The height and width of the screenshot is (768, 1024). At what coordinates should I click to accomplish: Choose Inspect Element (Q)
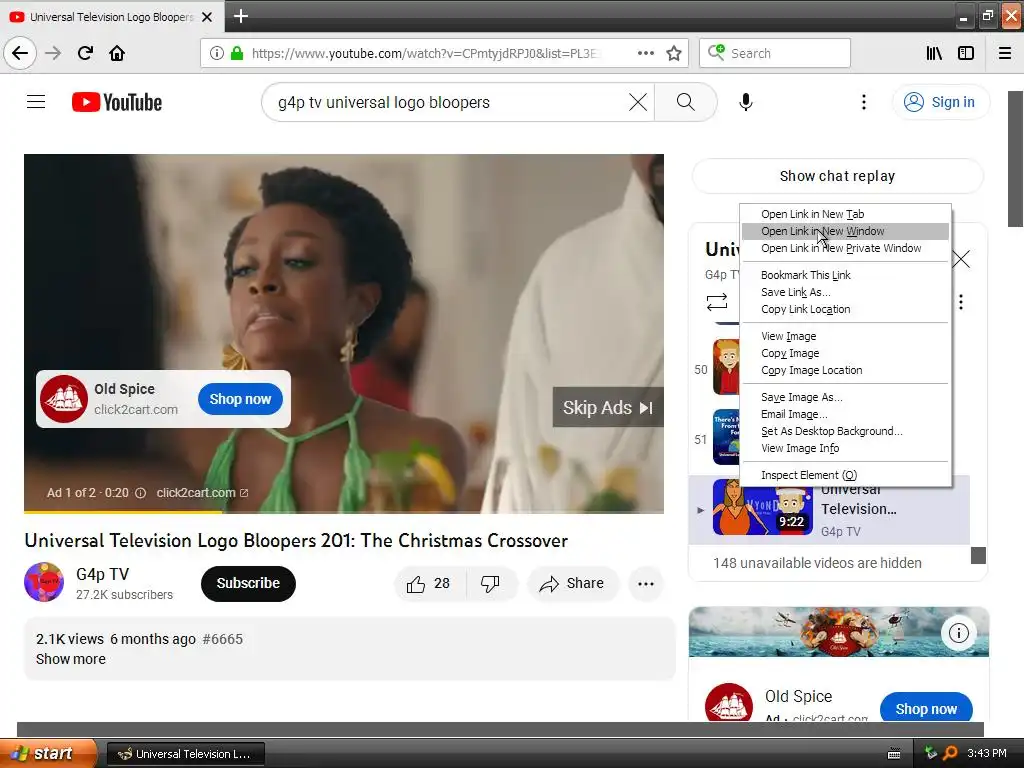(x=845, y=475)
